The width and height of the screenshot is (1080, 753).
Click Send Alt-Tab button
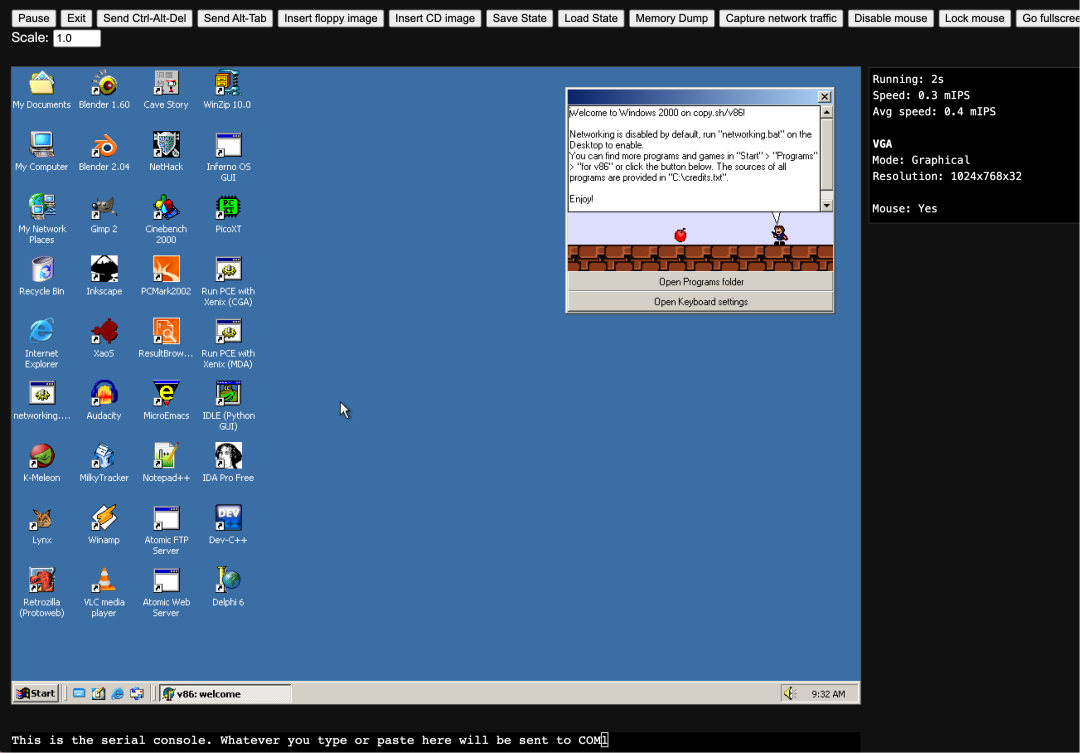(x=235, y=18)
